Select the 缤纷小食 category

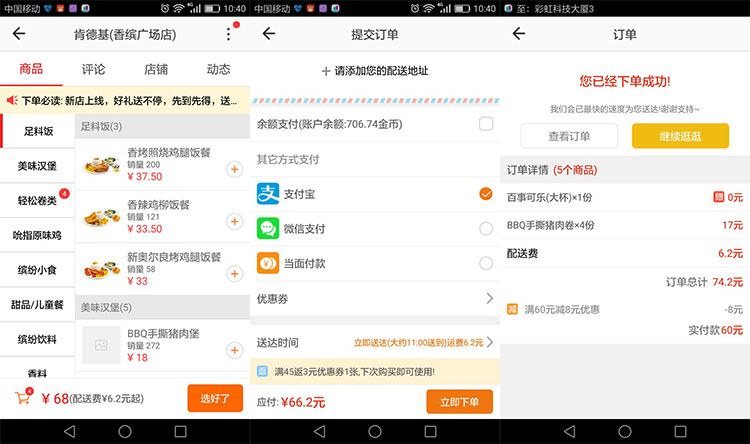pyautogui.click(x=38, y=270)
